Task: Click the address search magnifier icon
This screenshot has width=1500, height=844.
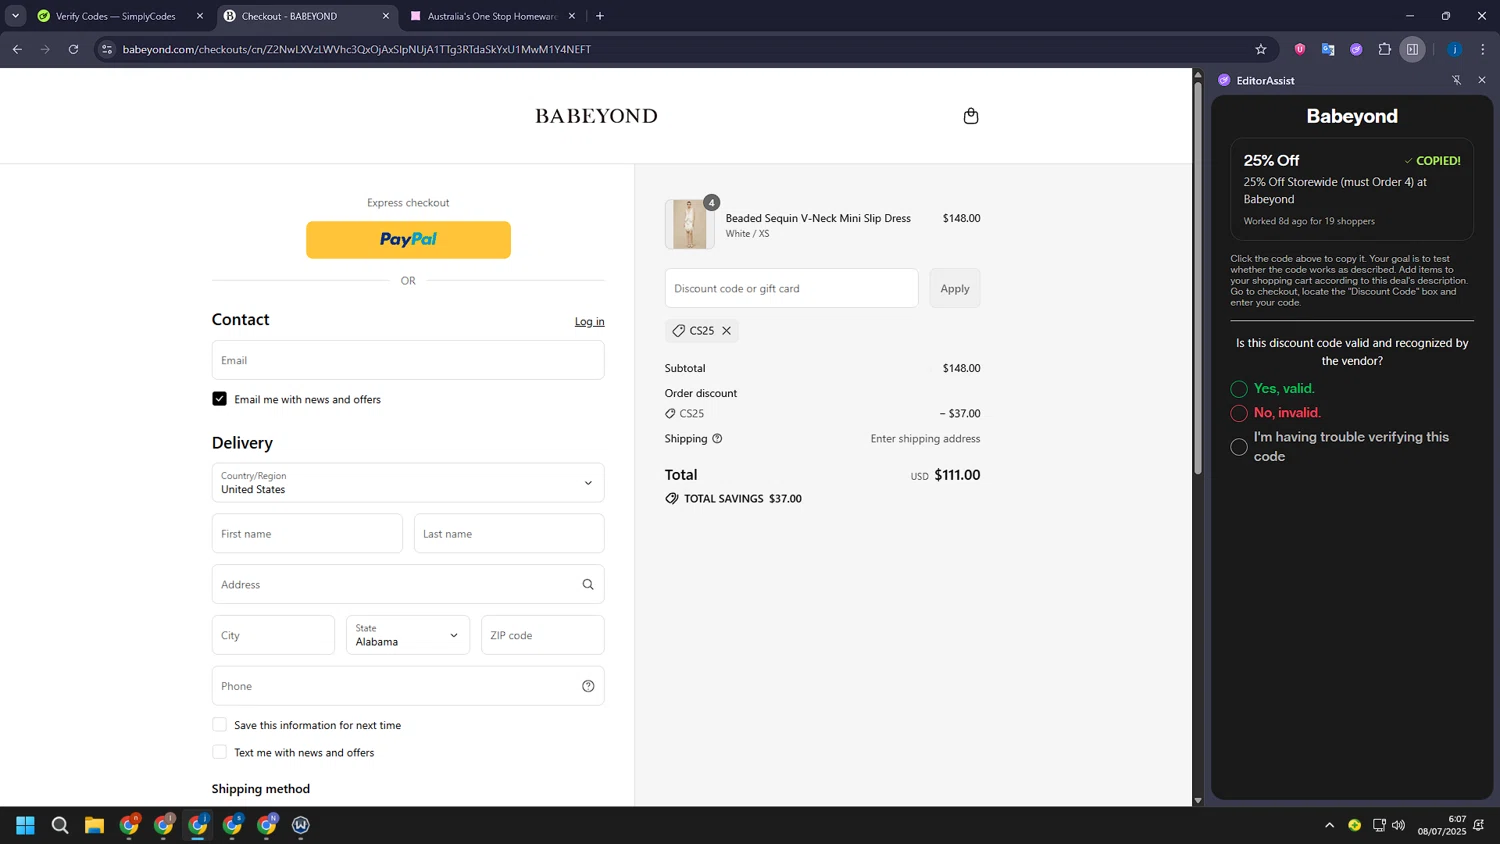Action: pyautogui.click(x=588, y=585)
